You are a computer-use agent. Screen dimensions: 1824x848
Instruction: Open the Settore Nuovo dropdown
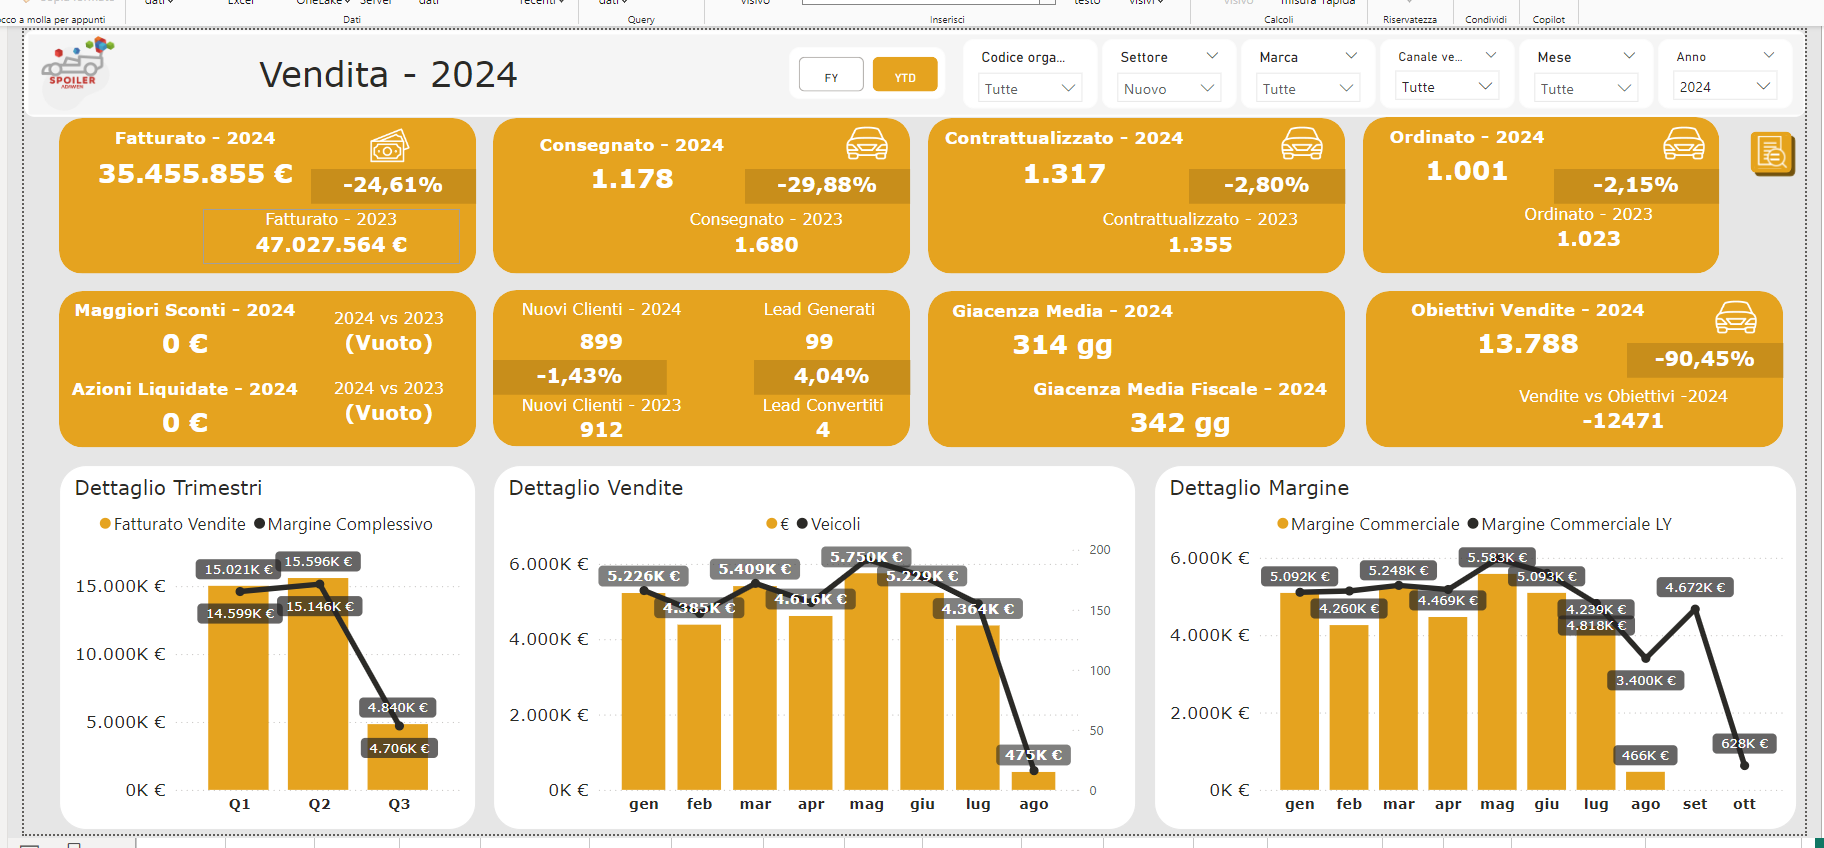pos(1168,88)
